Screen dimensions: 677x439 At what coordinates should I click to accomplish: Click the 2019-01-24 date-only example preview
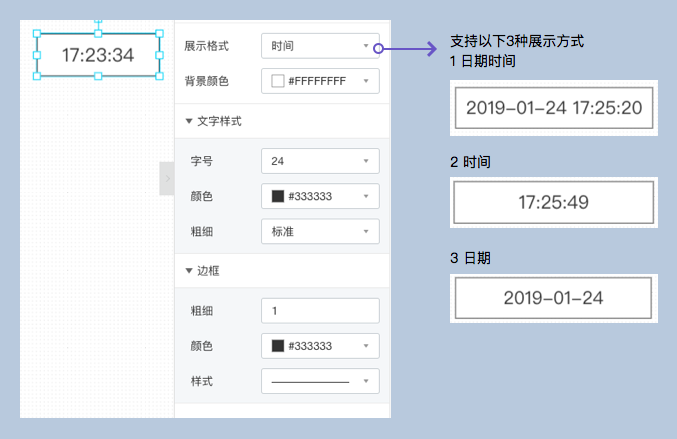(x=553, y=298)
